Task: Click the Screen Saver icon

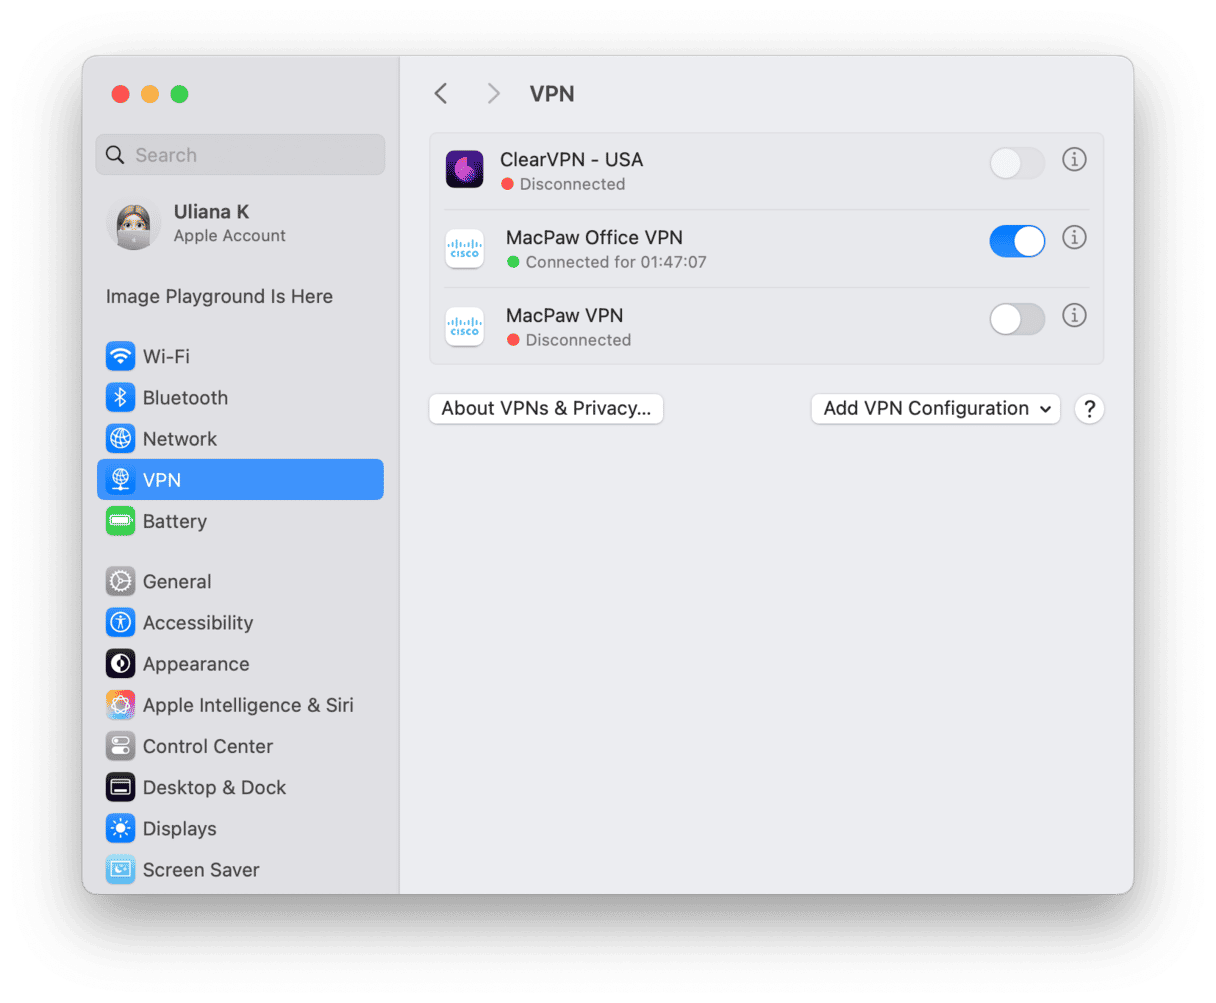Action: 120,870
